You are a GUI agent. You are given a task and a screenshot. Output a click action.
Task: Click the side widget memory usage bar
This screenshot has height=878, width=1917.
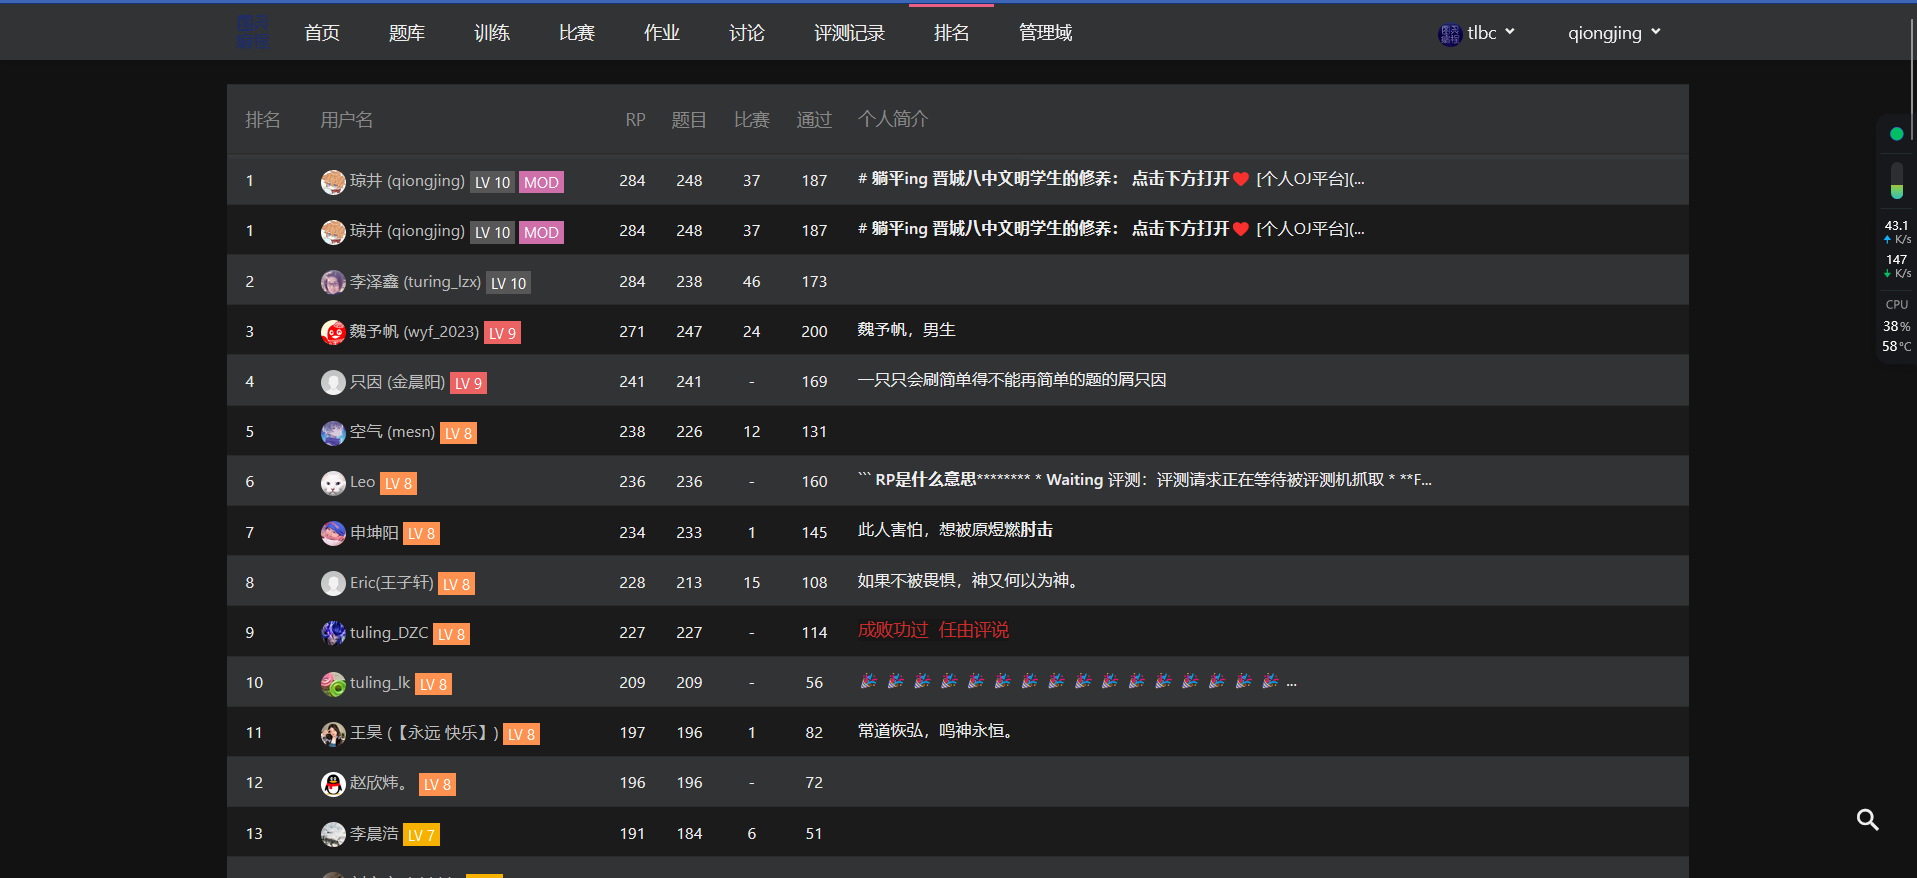click(x=1896, y=180)
